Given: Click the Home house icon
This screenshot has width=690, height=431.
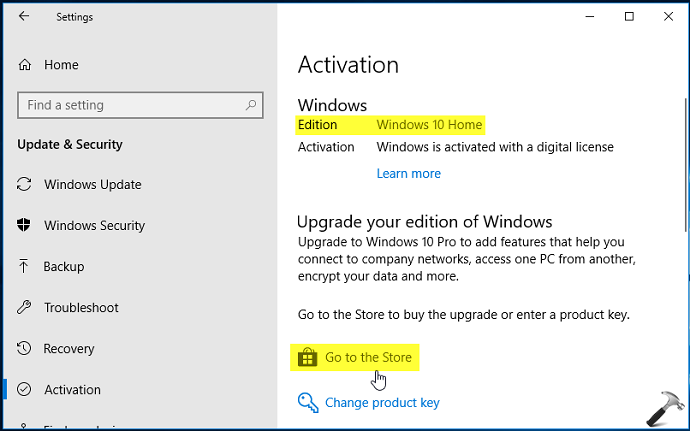Looking at the screenshot, I should pyautogui.click(x=25, y=65).
